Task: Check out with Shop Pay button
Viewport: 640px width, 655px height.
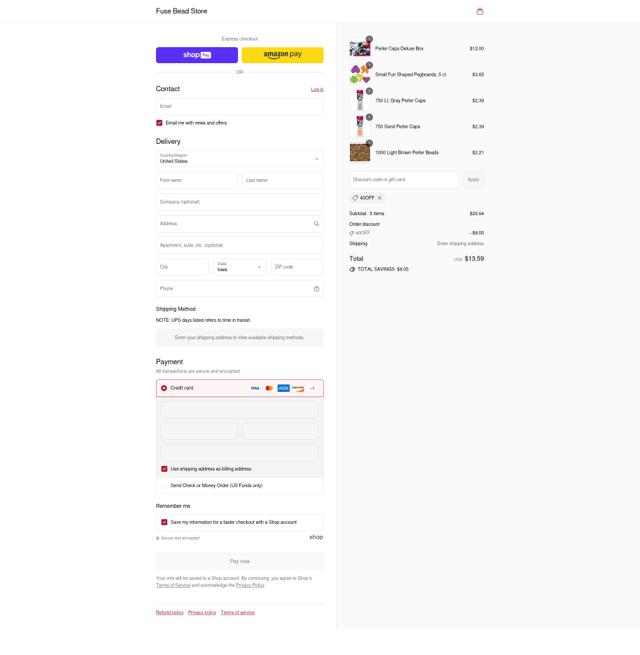Action: (197, 55)
